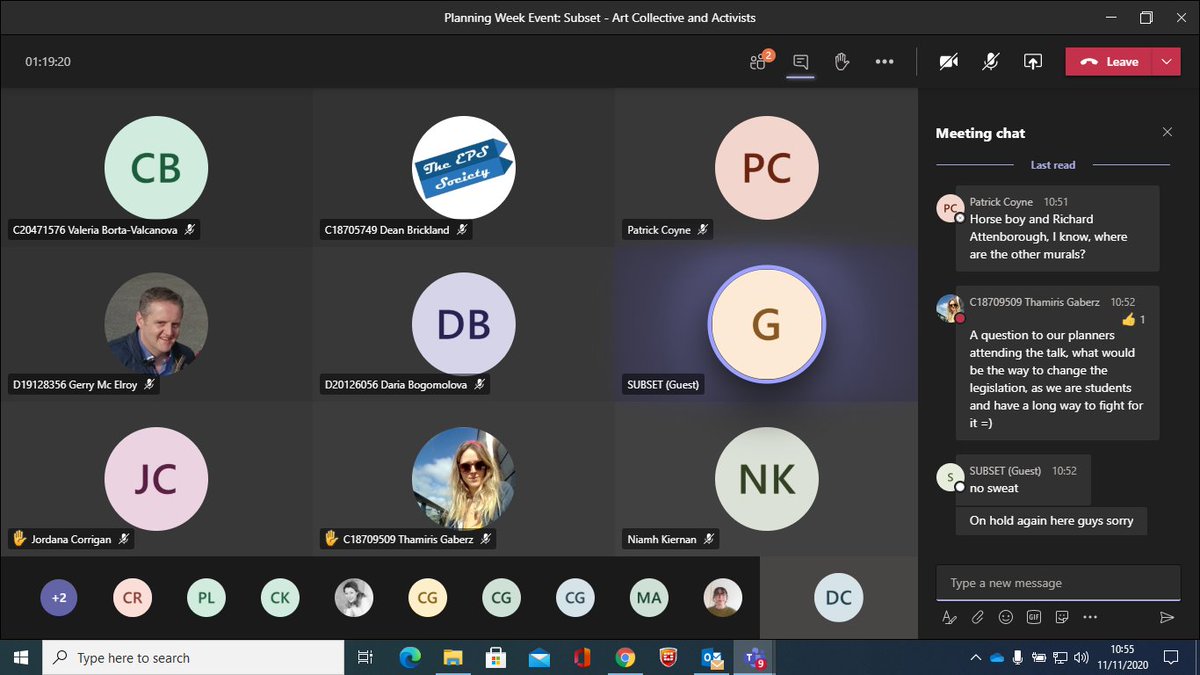This screenshot has height=675, width=1200.
Task: Turn the camera on
Action: (949, 62)
